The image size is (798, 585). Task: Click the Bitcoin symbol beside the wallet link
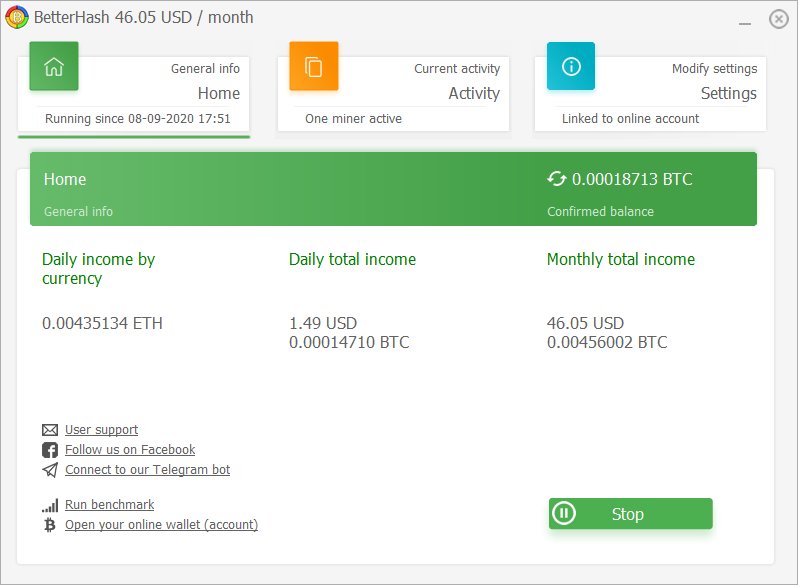pyautogui.click(x=50, y=525)
